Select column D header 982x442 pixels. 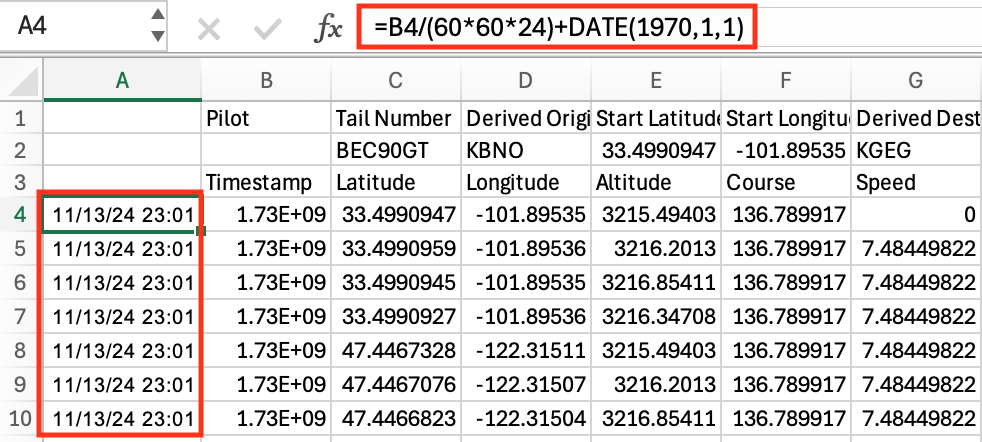pyautogui.click(x=526, y=84)
